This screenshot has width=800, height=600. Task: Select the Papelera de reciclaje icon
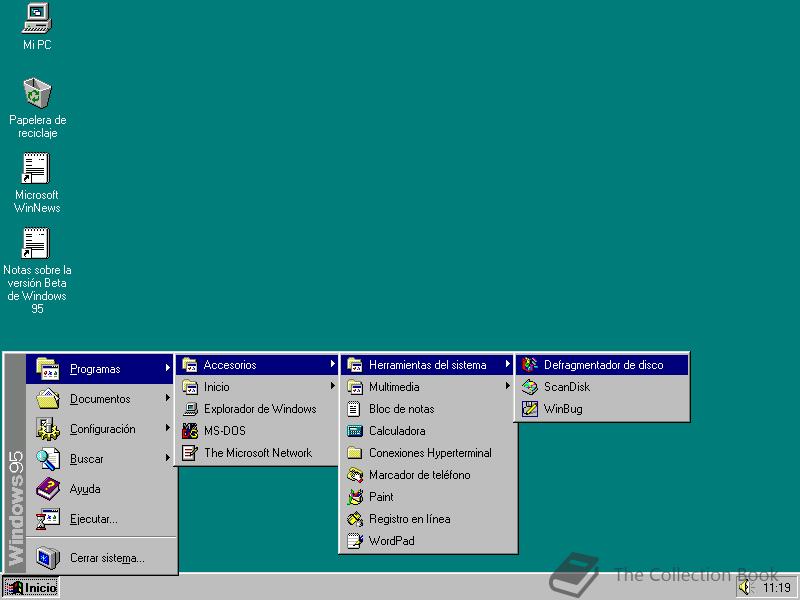click(37, 93)
